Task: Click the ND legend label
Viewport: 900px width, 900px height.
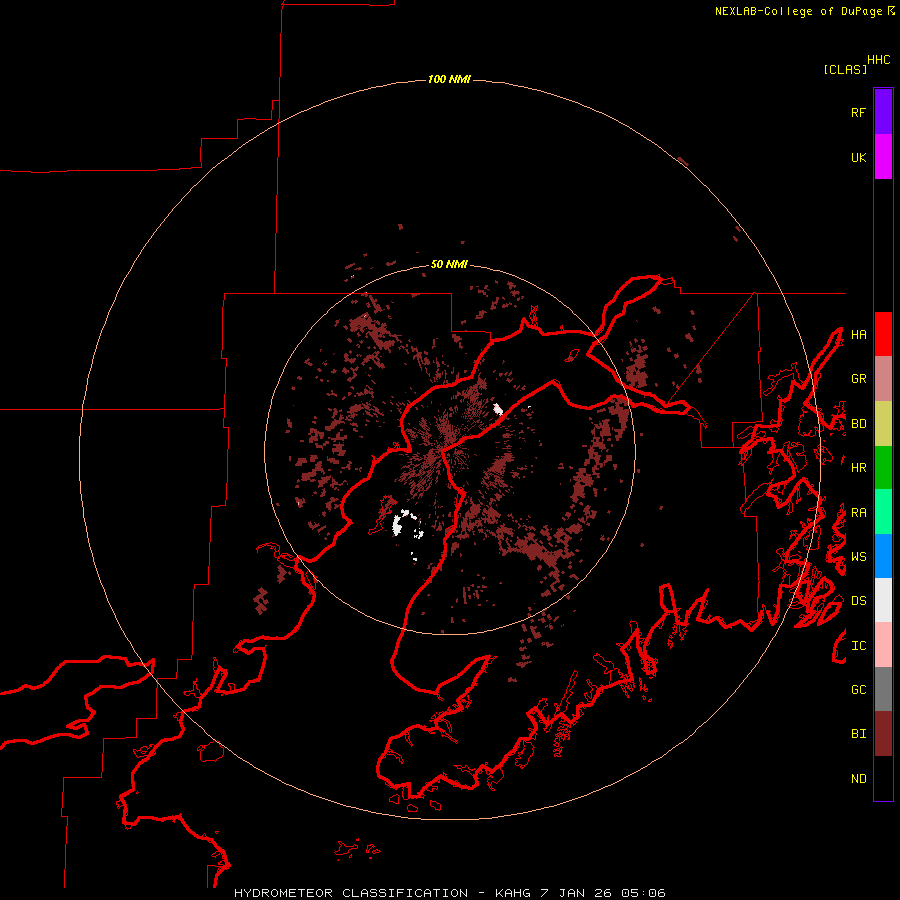Action: pyautogui.click(x=858, y=779)
